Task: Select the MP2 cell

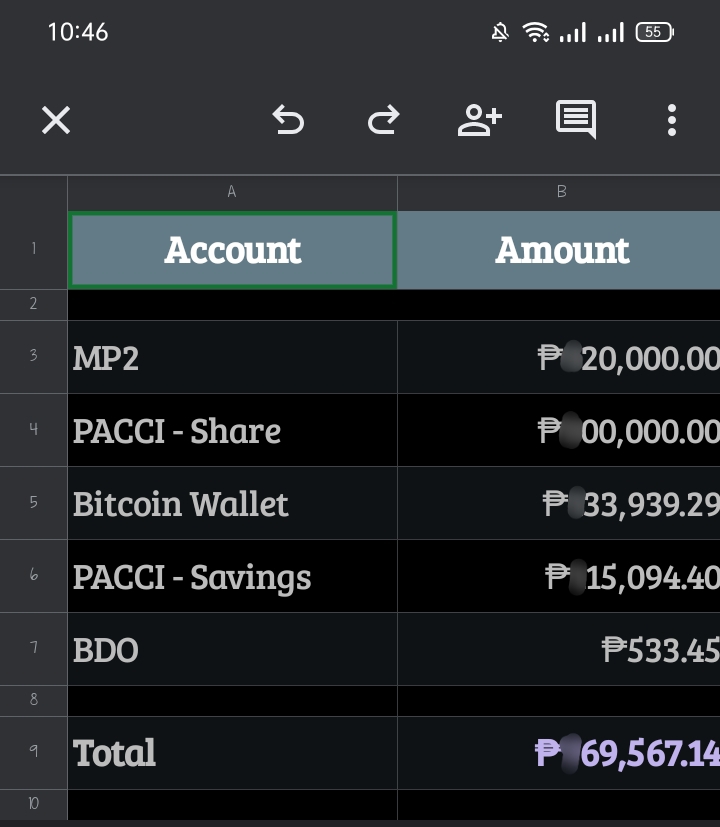Action: (232, 357)
